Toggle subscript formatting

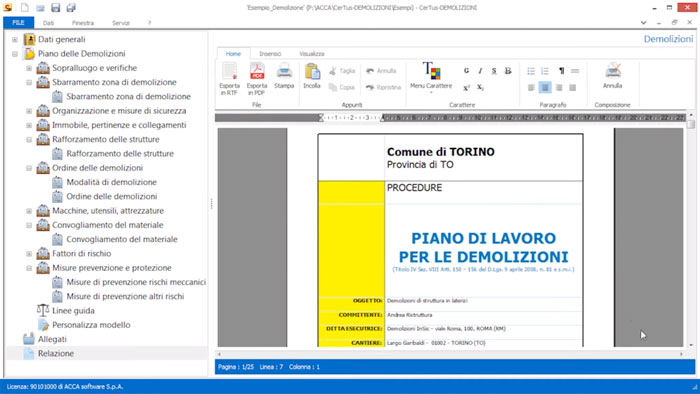(x=480, y=87)
